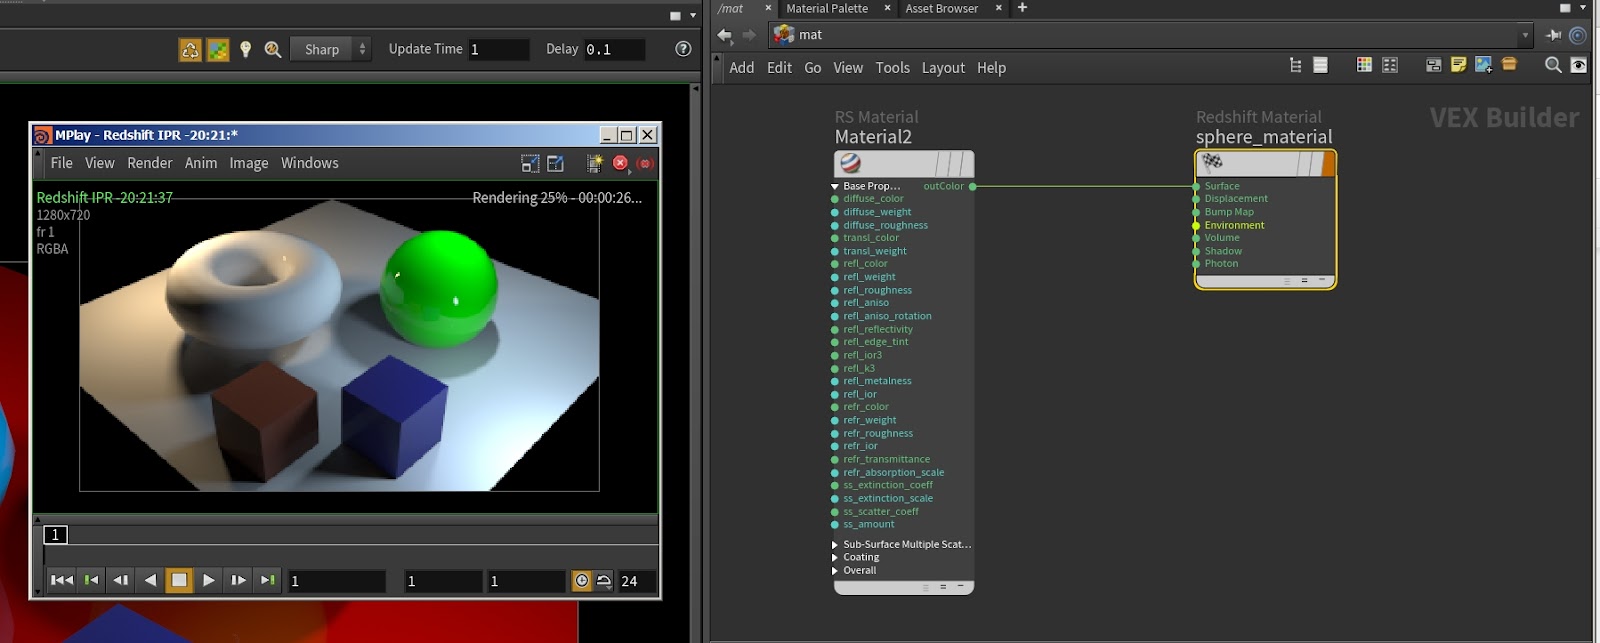This screenshot has width=1600, height=643.
Task: Toggle the colored bucket preview icon
Action: pos(218,49)
